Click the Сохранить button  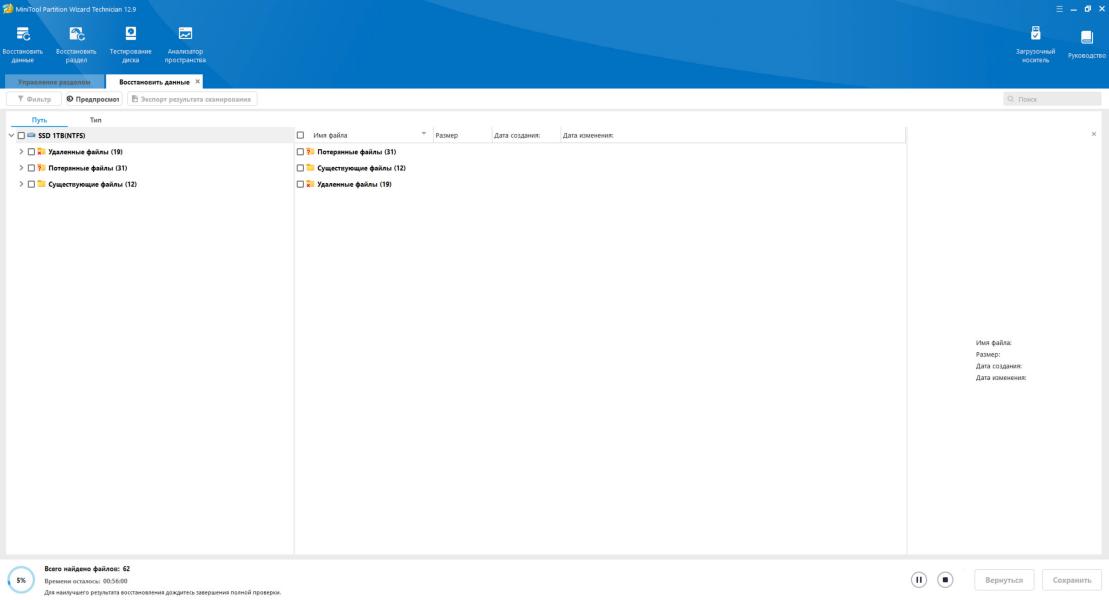[1072, 579]
